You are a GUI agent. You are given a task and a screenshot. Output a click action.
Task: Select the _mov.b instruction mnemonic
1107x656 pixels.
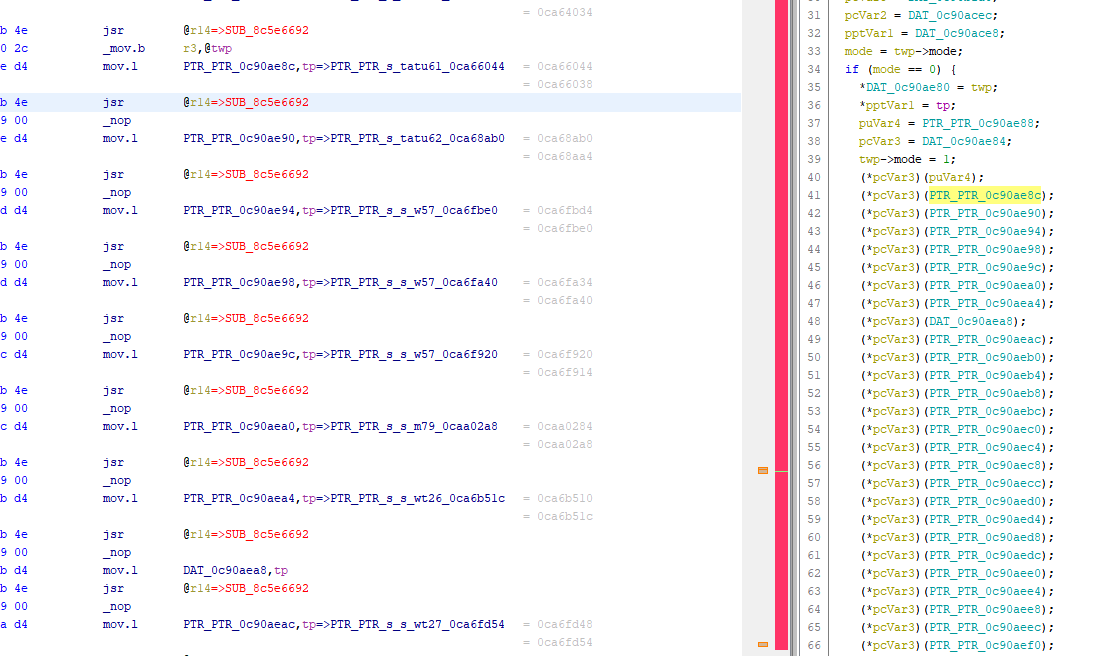pyautogui.click(x=124, y=48)
